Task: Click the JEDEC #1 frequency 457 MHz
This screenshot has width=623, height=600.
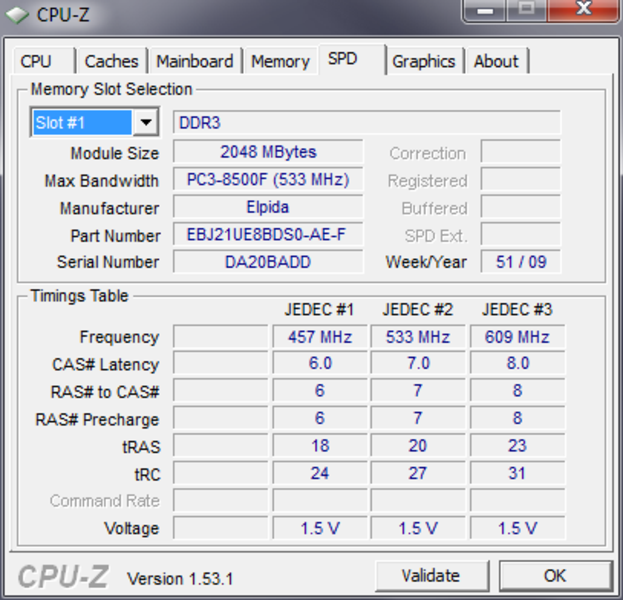Action: click(x=320, y=337)
